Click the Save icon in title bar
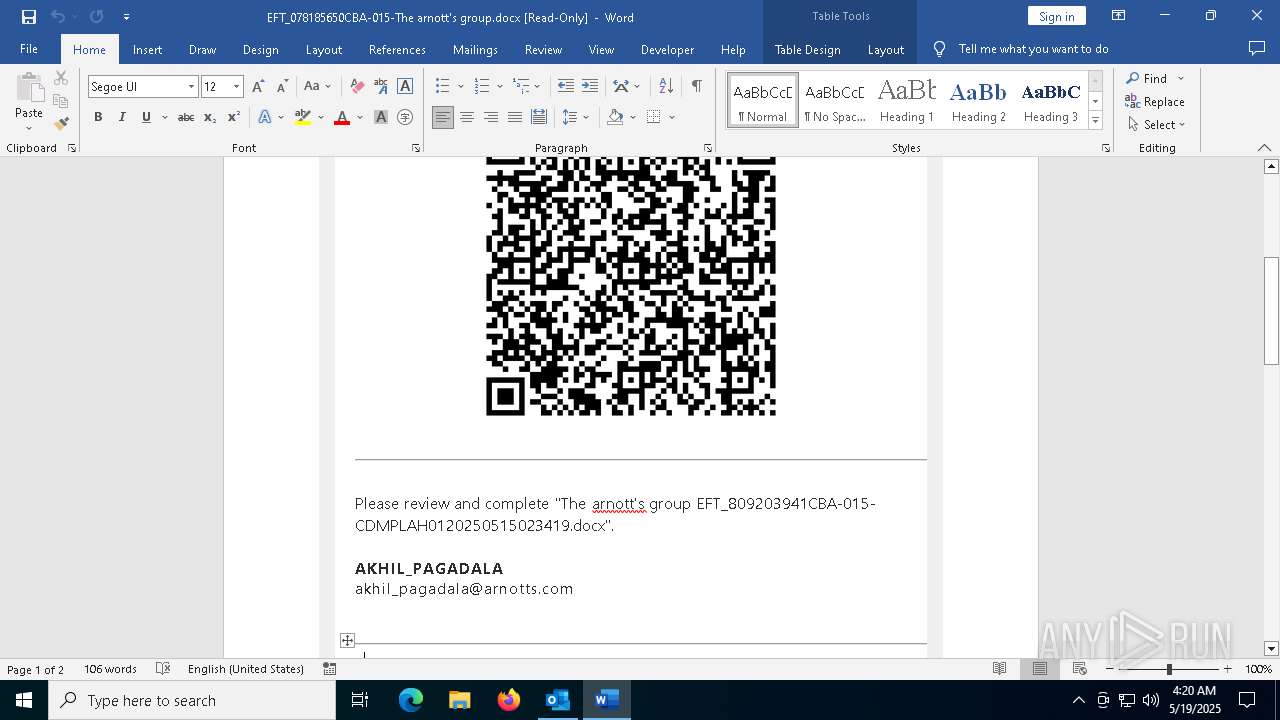Screen dimensions: 1280x720 coord(29,17)
